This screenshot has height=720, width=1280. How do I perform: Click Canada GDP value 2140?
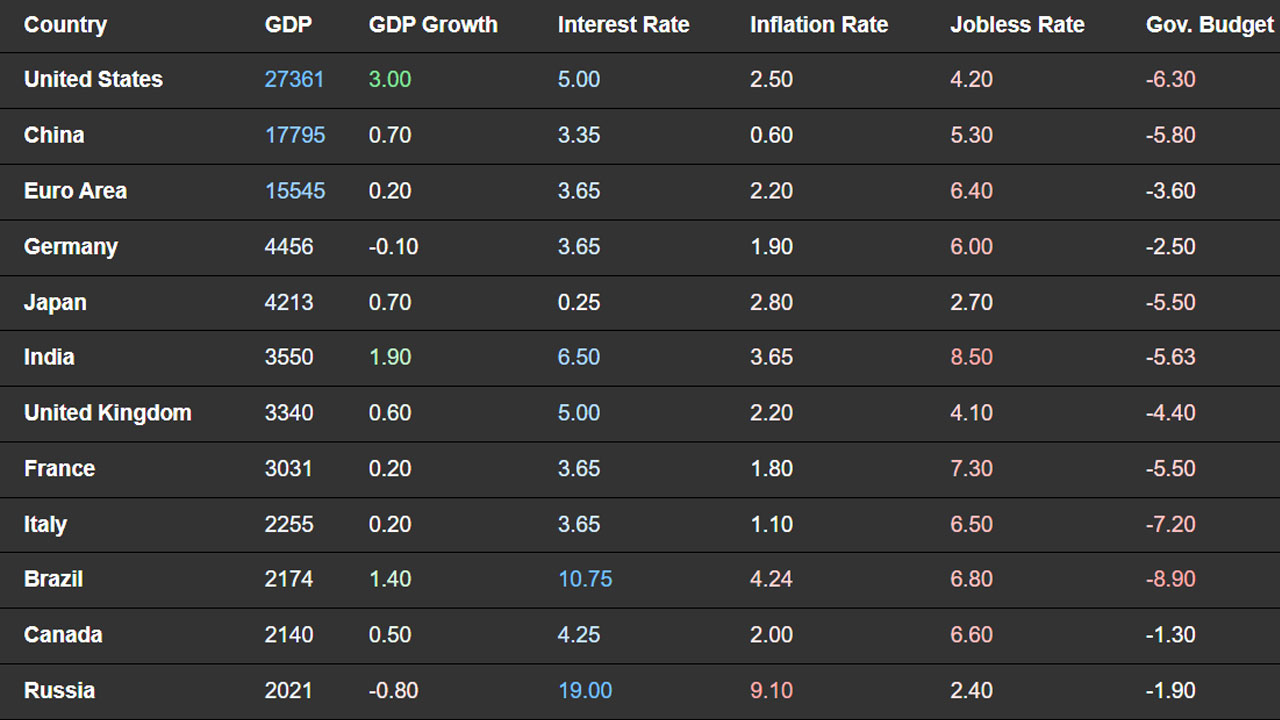click(x=289, y=635)
